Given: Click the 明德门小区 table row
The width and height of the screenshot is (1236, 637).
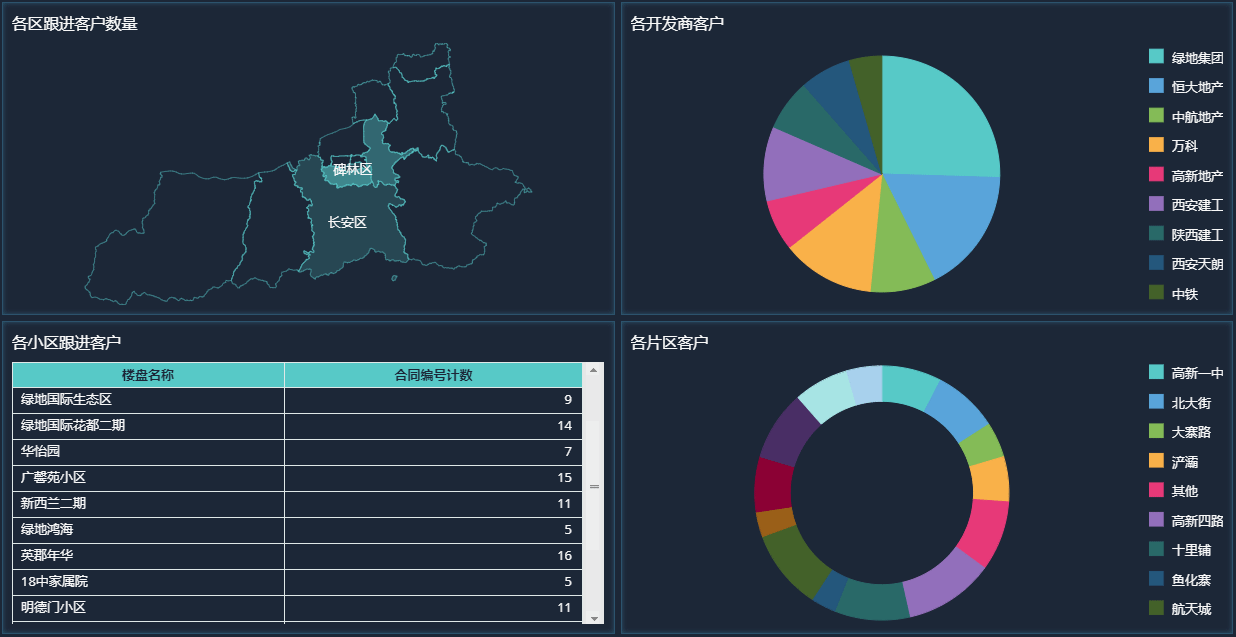Looking at the screenshot, I should pos(297,608).
